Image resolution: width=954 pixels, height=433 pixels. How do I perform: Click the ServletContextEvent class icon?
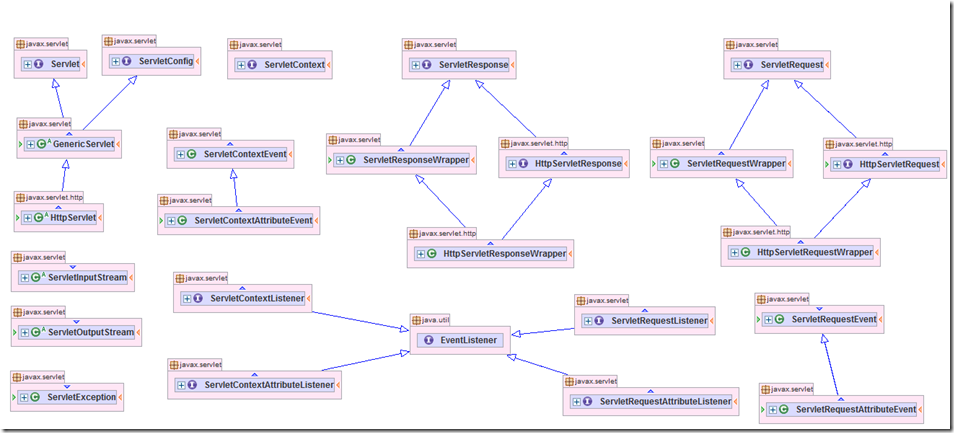point(192,154)
